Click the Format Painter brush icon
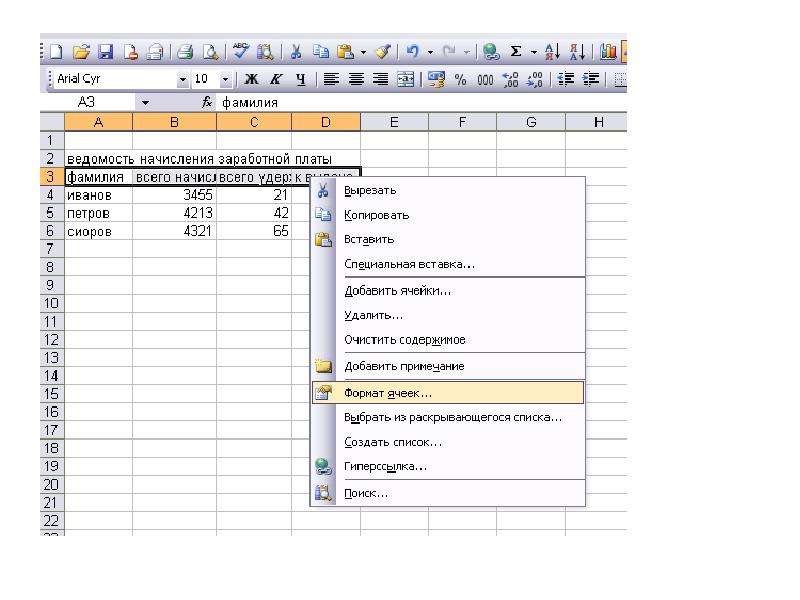 383,52
